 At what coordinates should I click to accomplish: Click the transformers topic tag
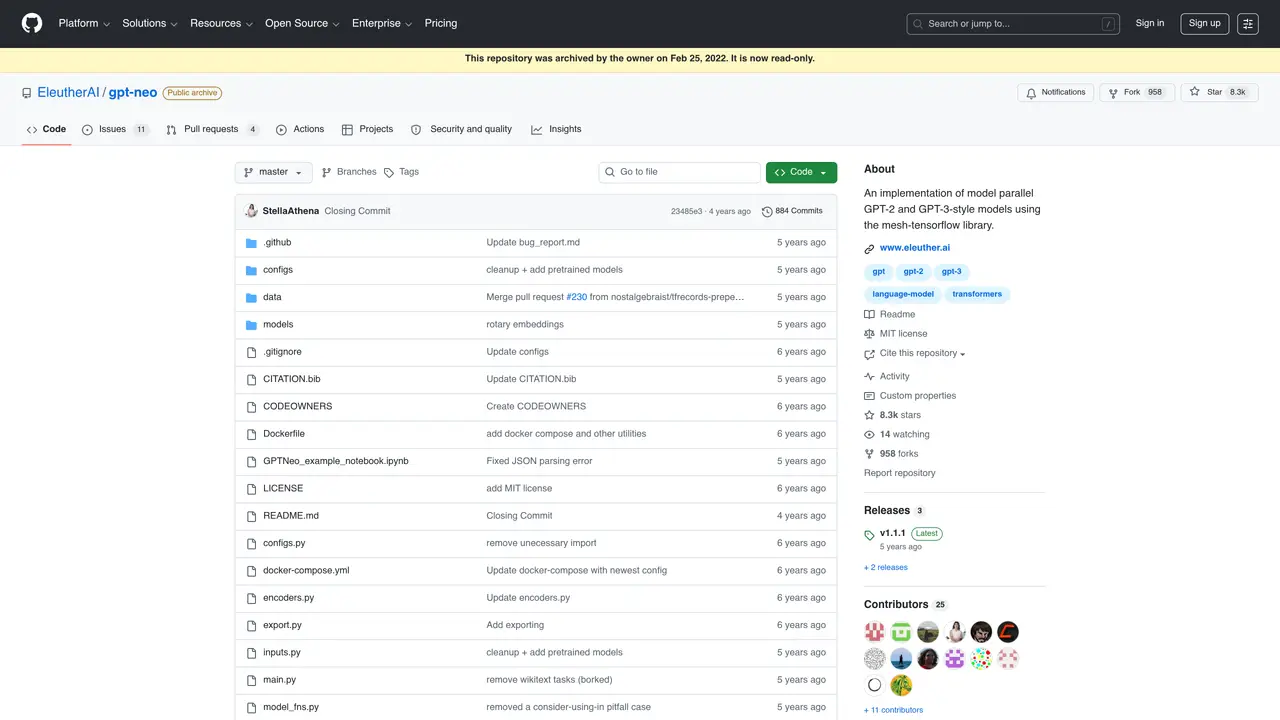pyautogui.click(x=977, y=295)
